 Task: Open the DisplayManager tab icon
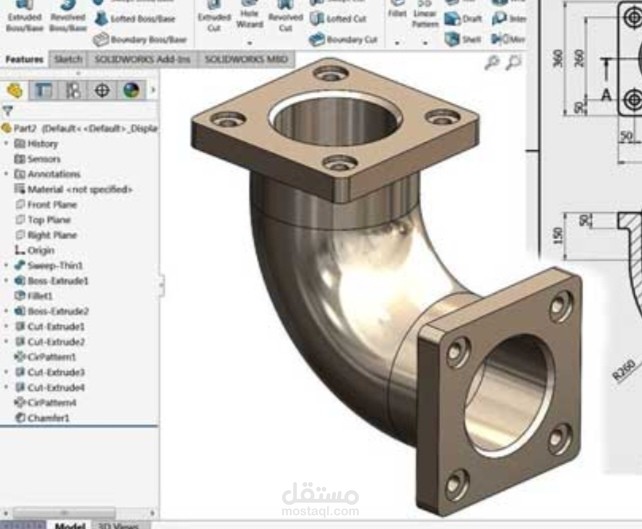coord(131,91)
